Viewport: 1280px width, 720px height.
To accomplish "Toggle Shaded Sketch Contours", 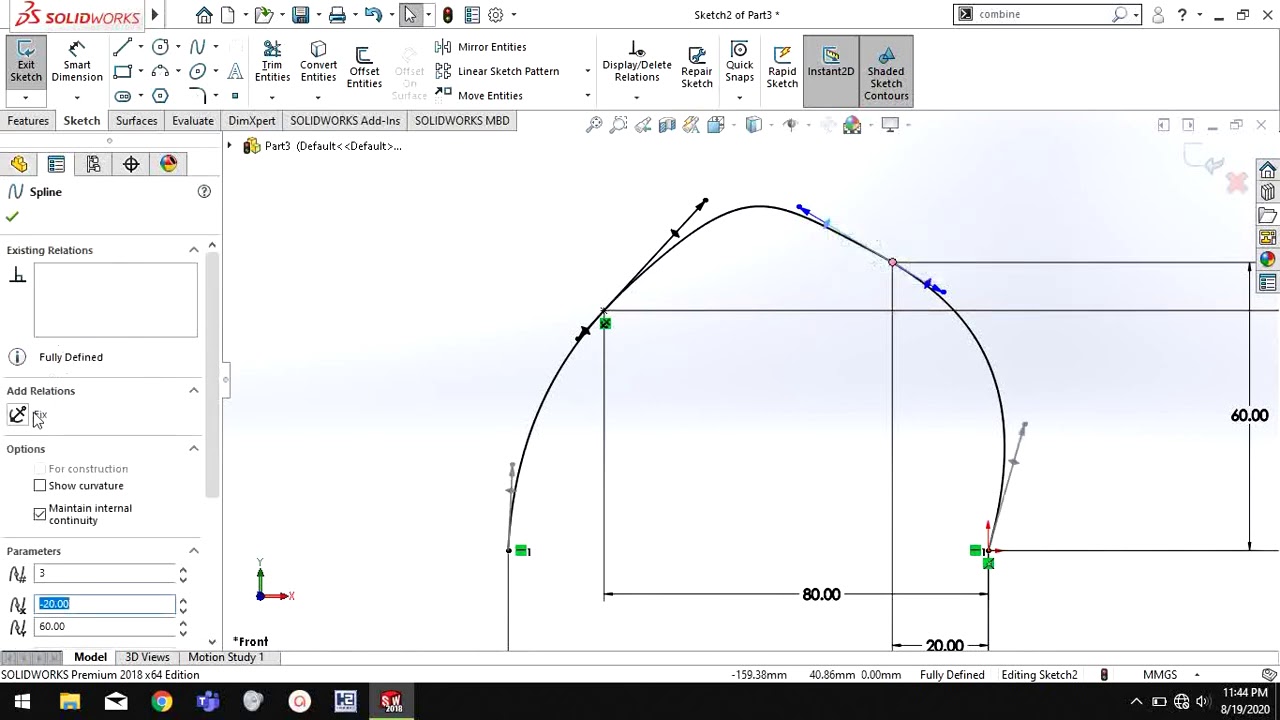I will pos(886,72).
